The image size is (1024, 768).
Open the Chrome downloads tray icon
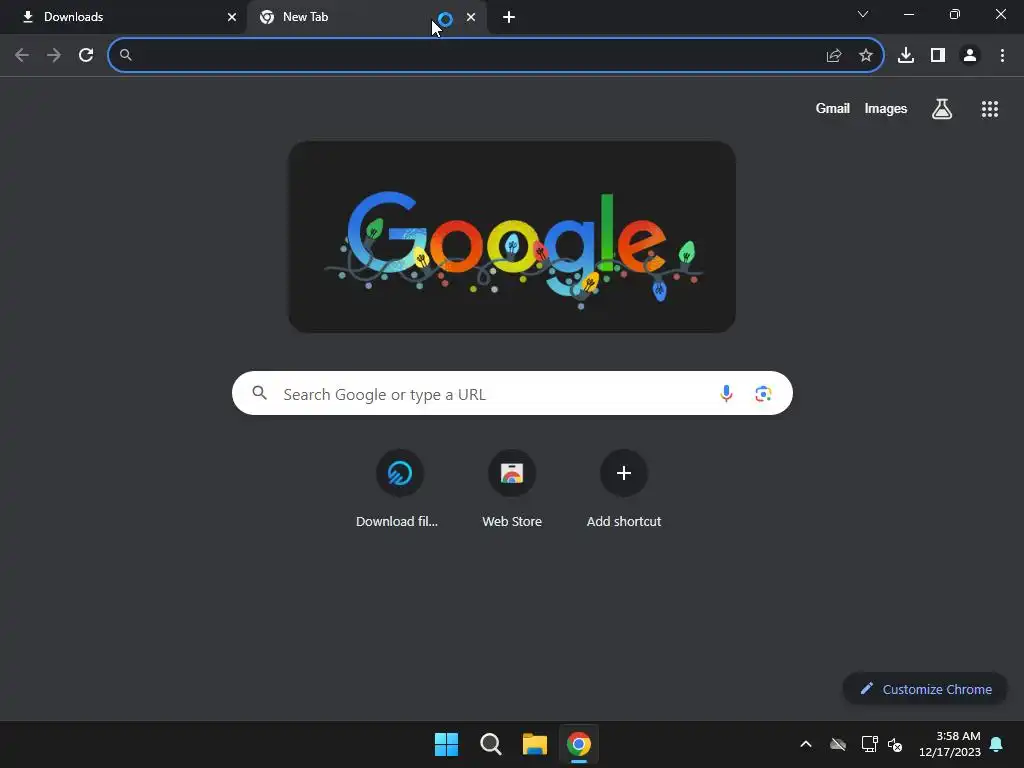[906, 56]
